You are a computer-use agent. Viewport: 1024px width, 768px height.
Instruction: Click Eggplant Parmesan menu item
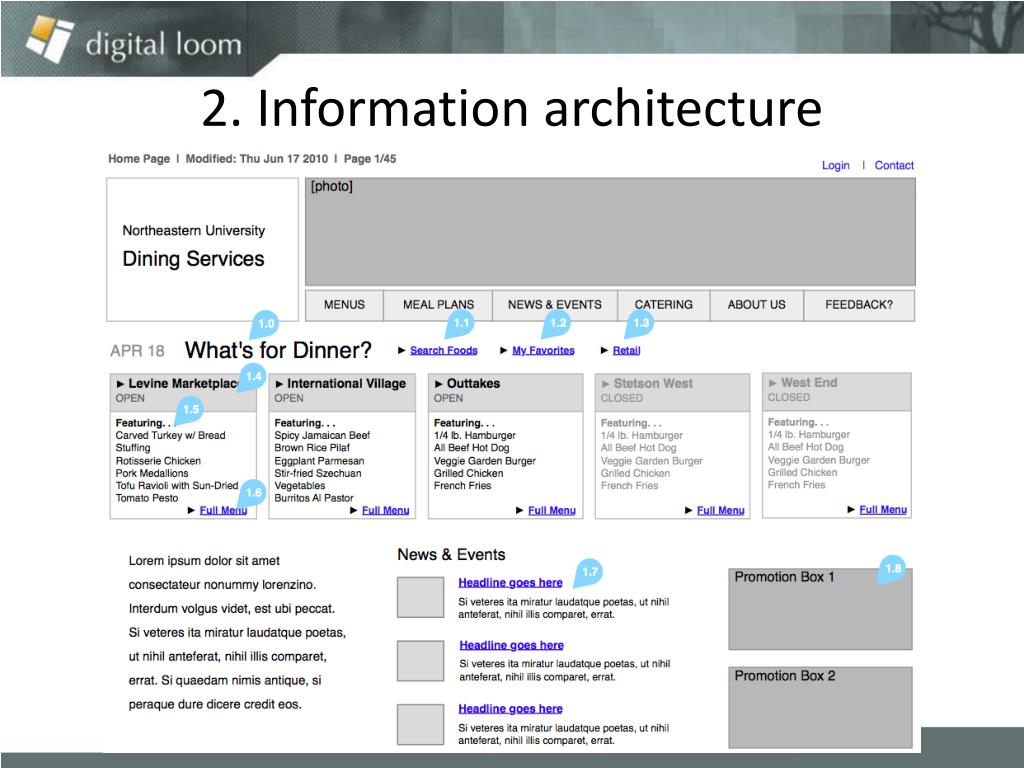[x=319, y=461]
